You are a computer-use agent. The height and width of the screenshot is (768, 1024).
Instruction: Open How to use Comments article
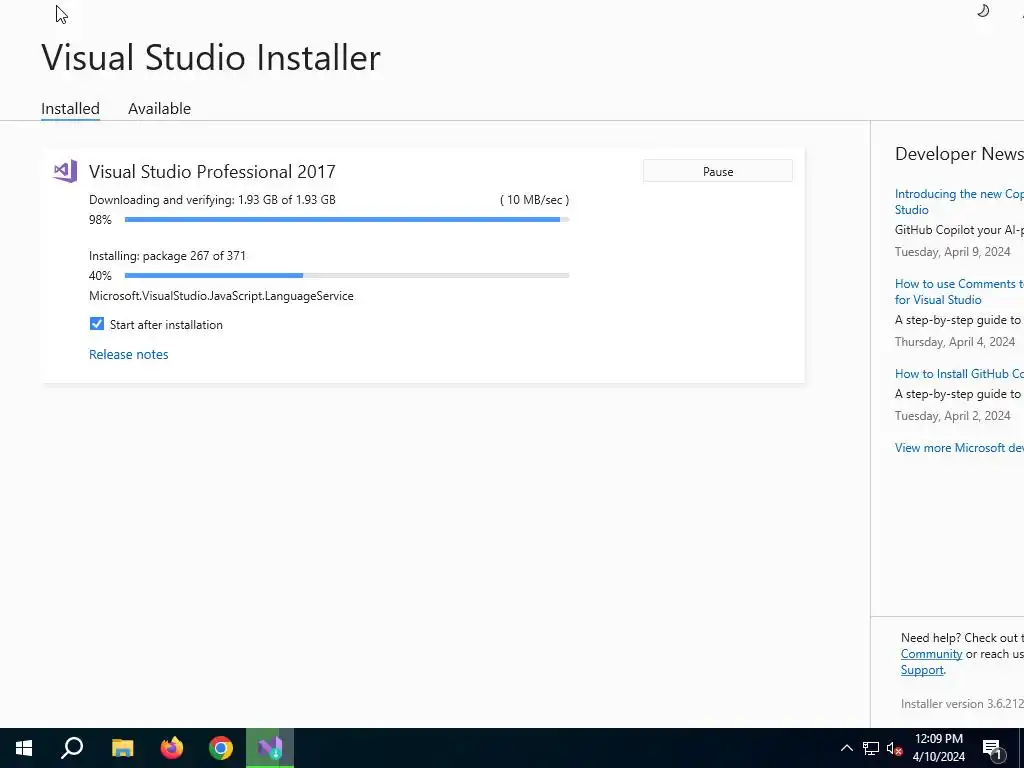[959, 291]
